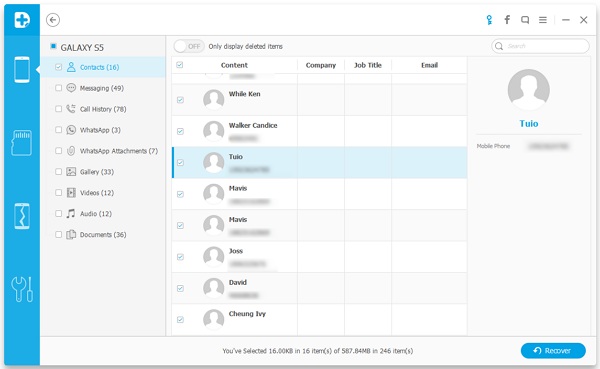Image resolution: width=600 pixels, height=369 pixels.
Task: Toggle Only display deleted items switch
Action: 189,46
